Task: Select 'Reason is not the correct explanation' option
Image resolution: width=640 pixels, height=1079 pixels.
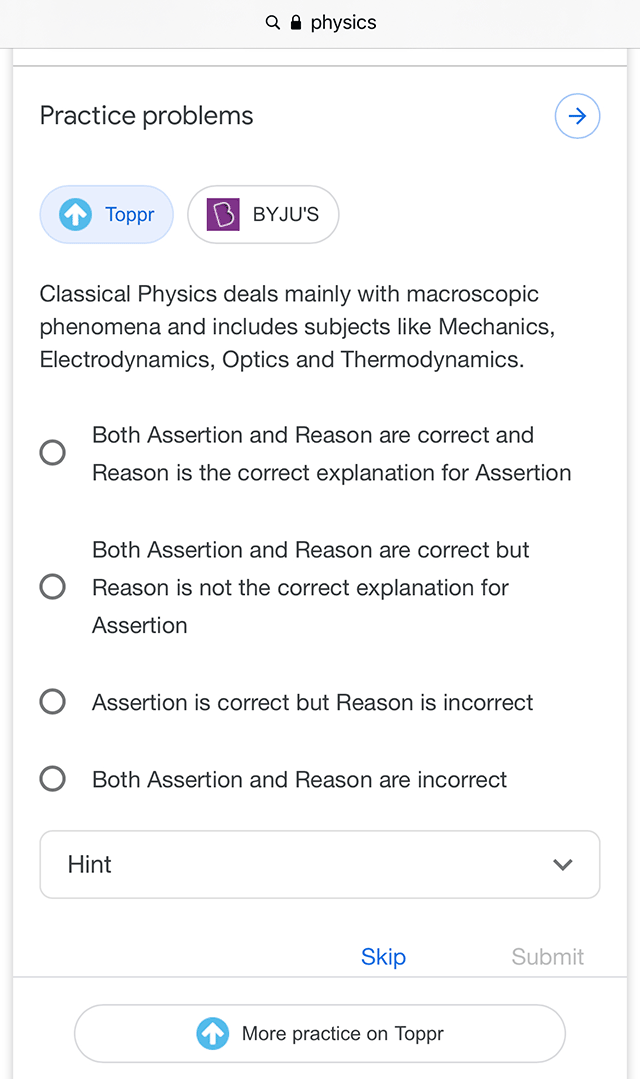Action: pos(53,587)
